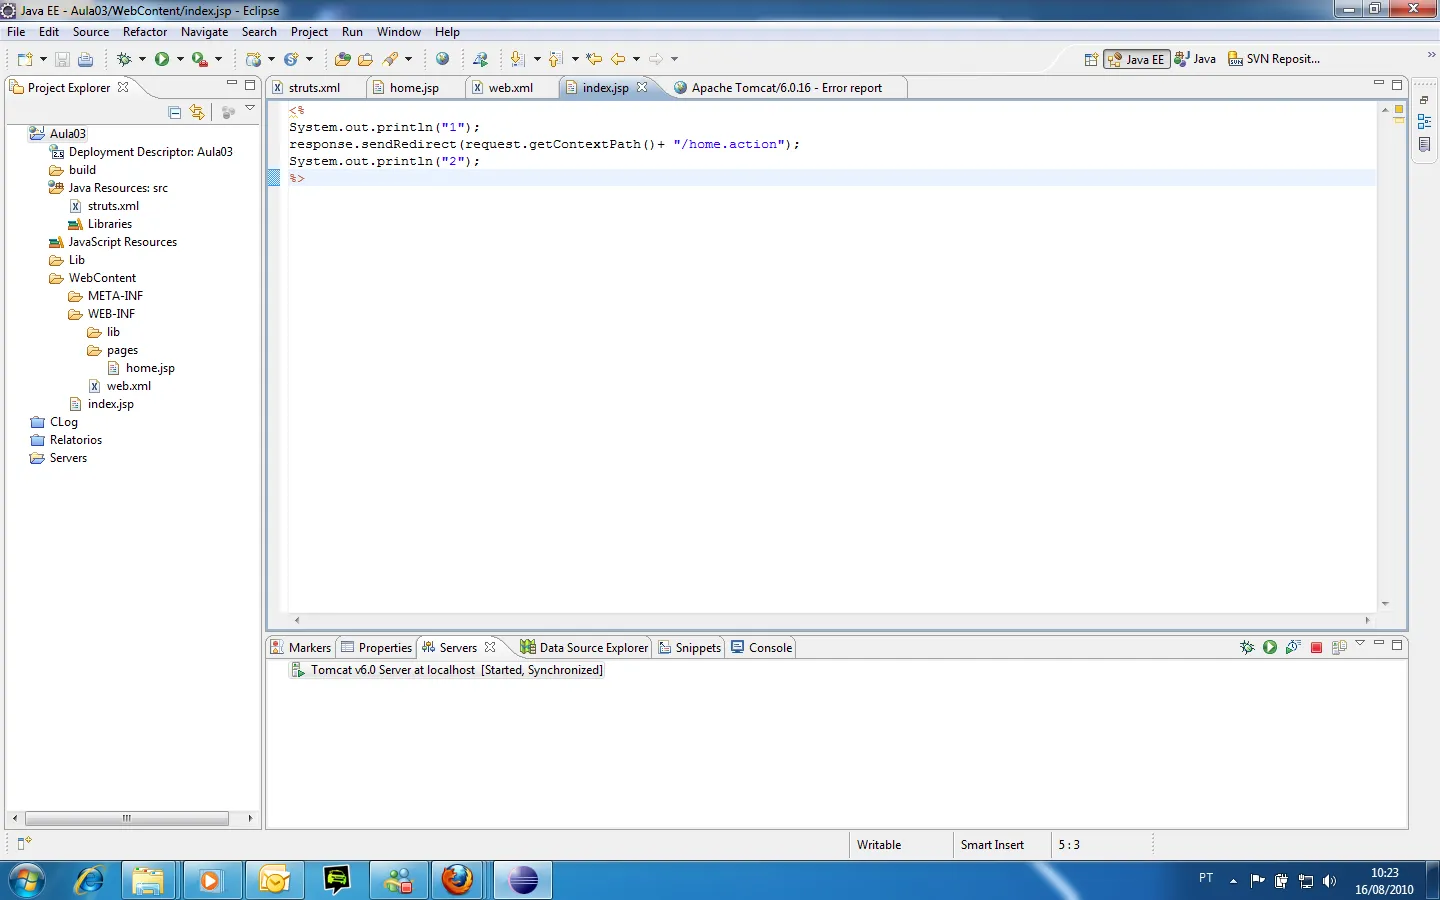The width and height of the screenshot is (1440, 900).
Task: Click the Open Task folder icon
Action: 365,59
